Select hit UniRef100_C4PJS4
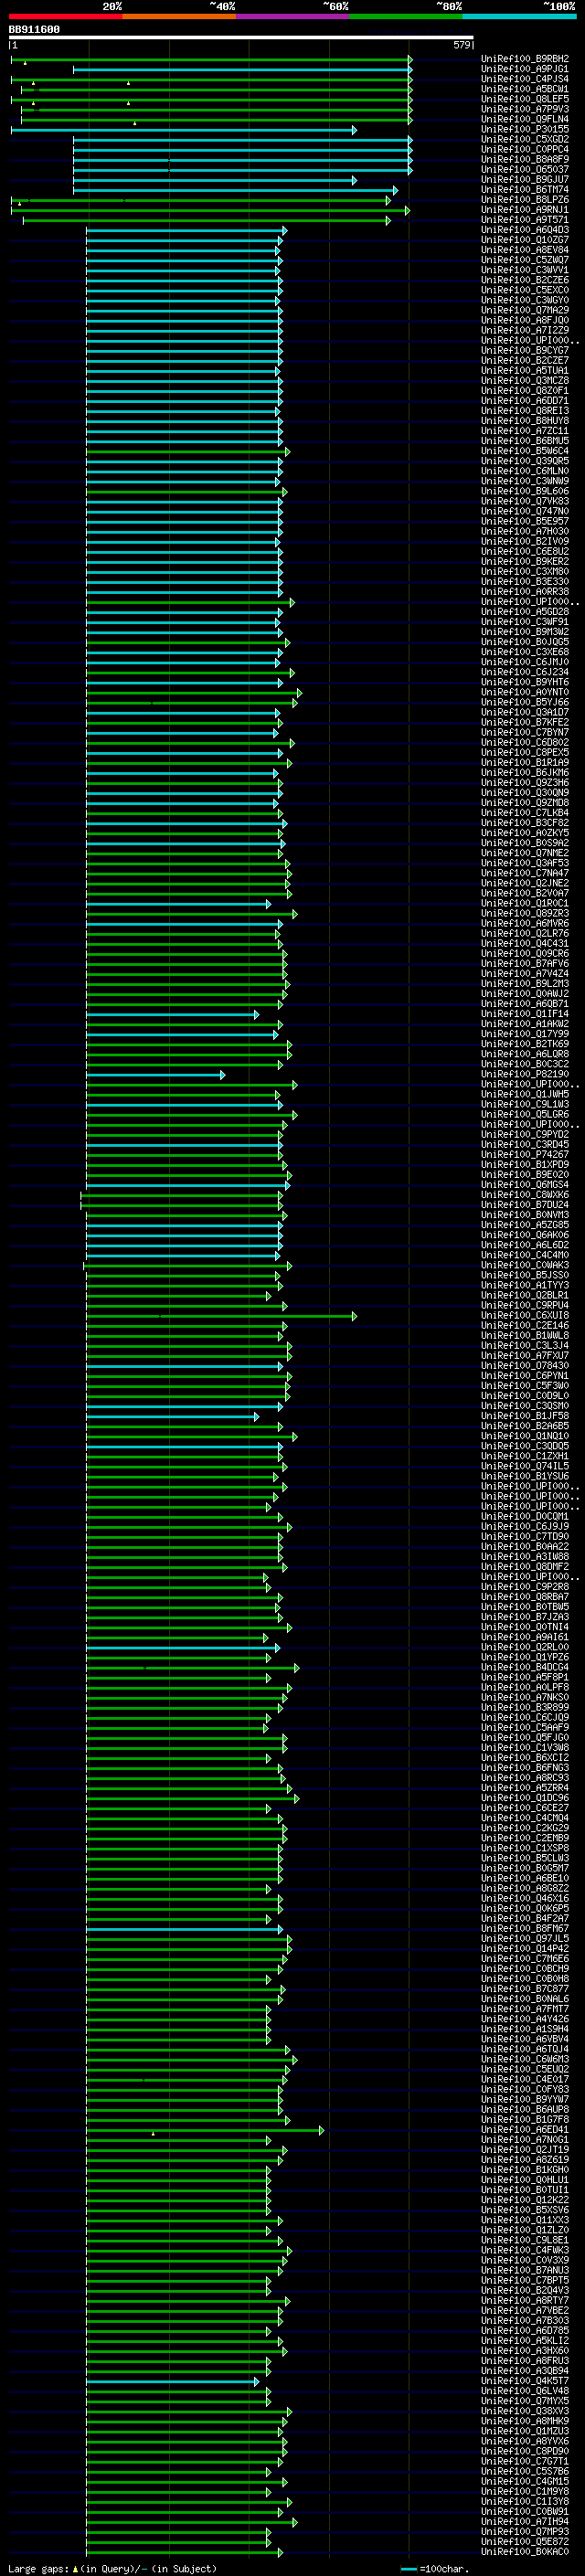This screenshot has width=585, height=2576. [525, 79]
